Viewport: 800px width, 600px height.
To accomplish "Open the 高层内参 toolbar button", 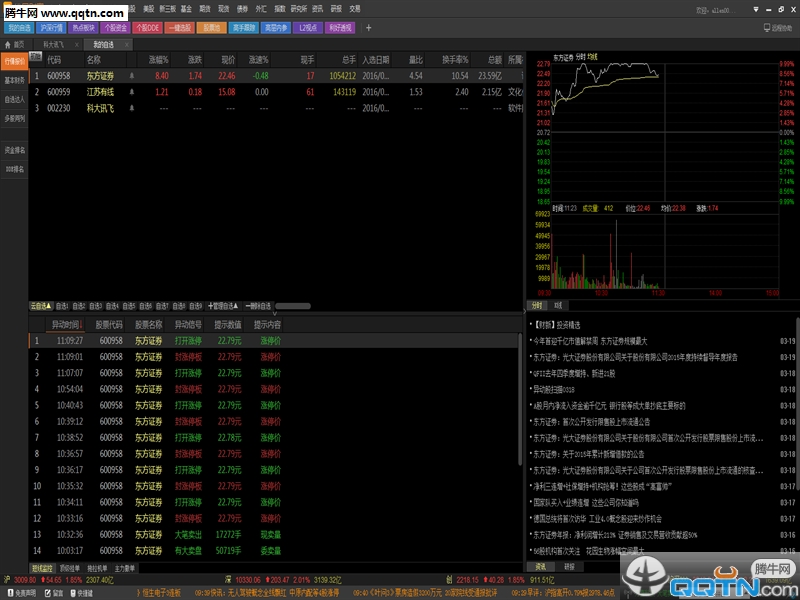I will (x=276, y=28).
